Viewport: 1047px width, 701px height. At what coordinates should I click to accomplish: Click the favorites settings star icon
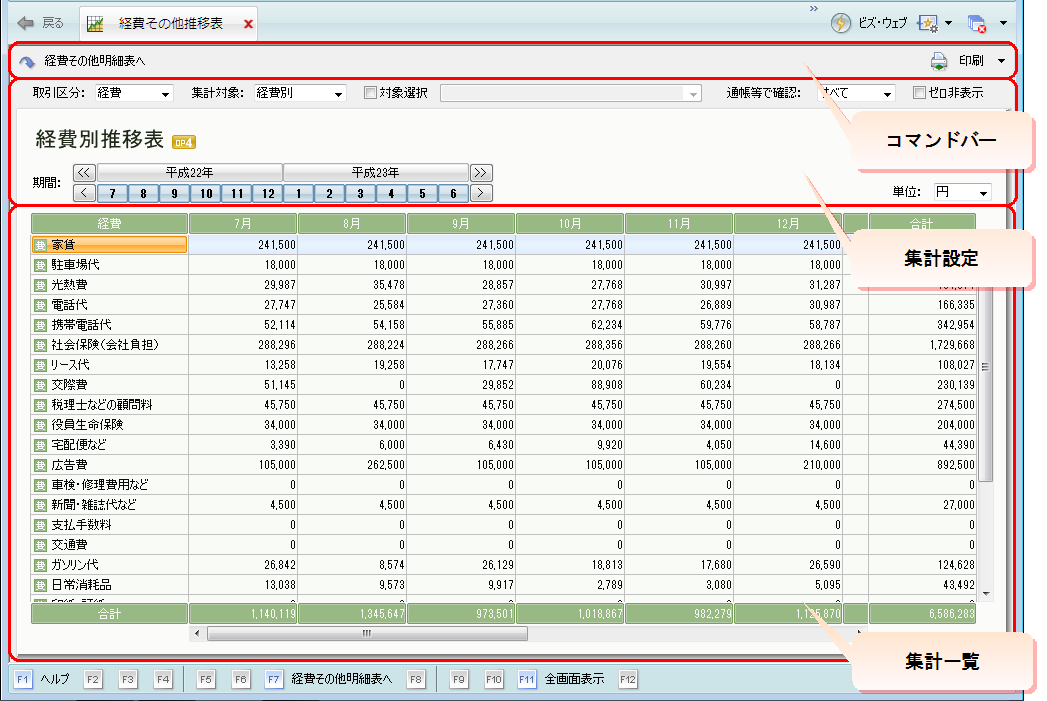tap(927, 23)
